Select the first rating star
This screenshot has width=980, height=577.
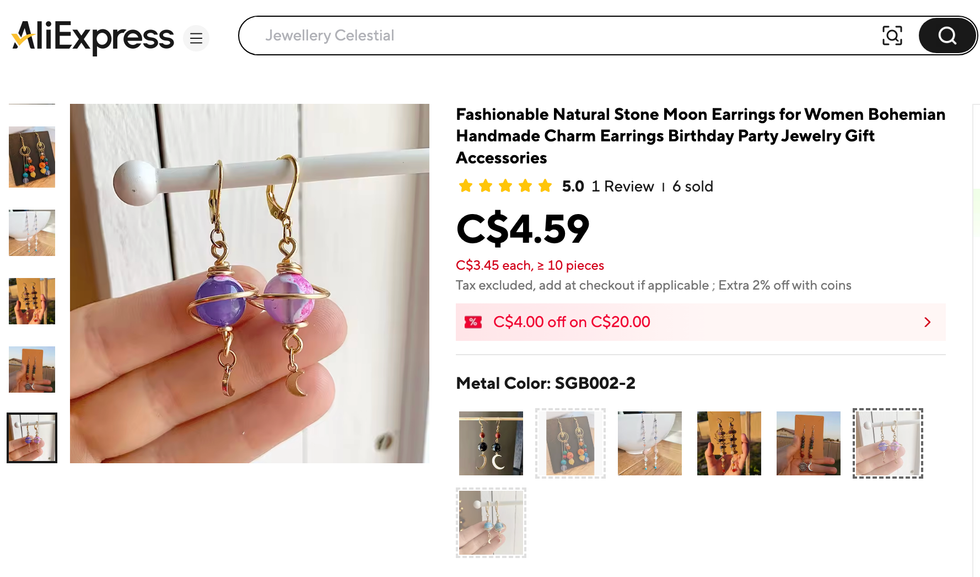[464, 185]
